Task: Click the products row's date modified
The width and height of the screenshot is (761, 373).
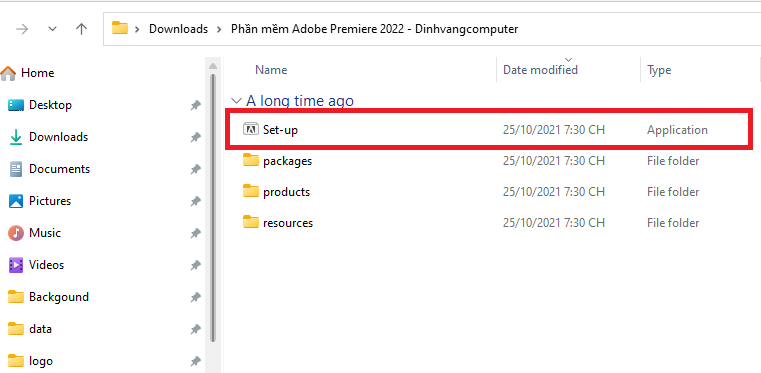Action: 554,192
